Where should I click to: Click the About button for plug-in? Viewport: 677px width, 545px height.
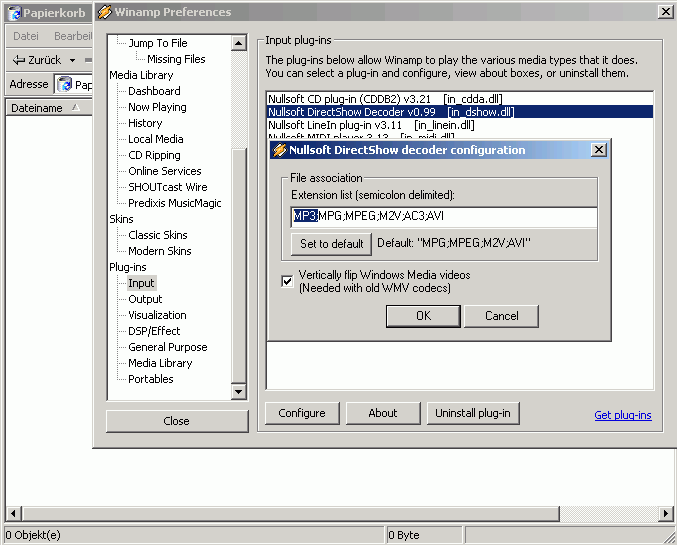383,413
